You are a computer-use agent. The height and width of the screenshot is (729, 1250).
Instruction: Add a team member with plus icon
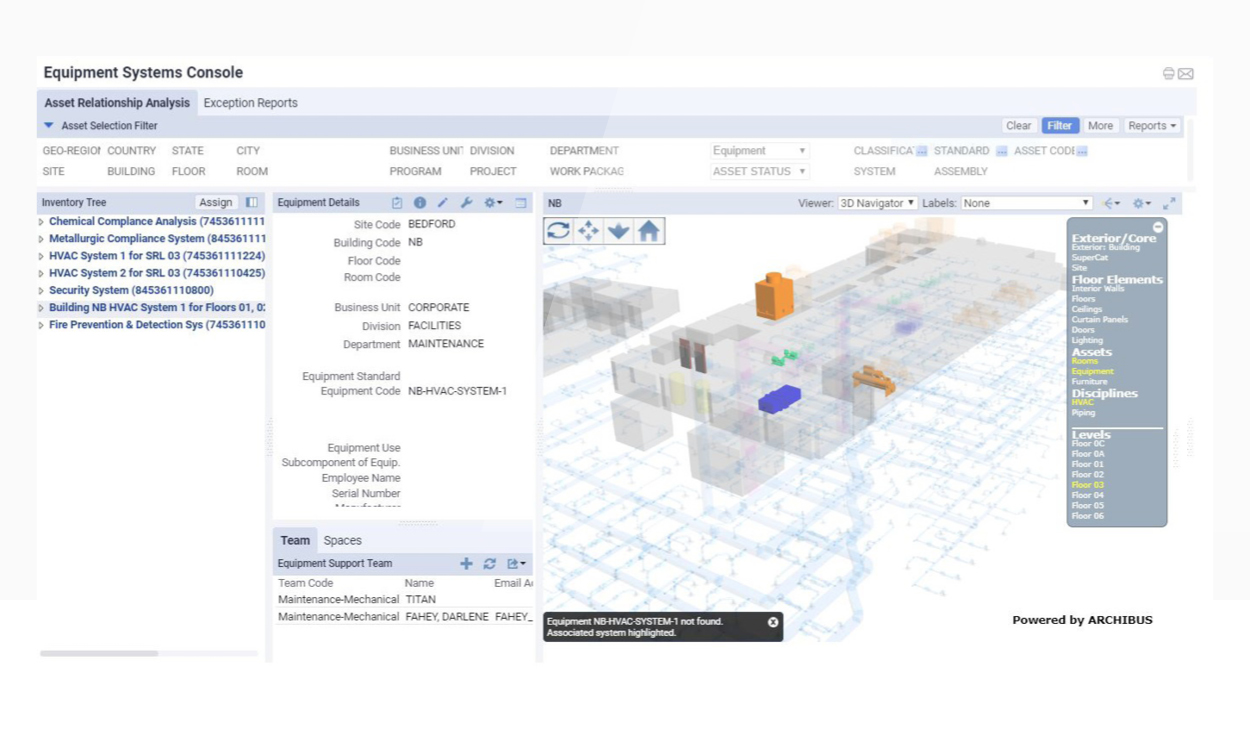pyautogui.click(x=466, y=564)
